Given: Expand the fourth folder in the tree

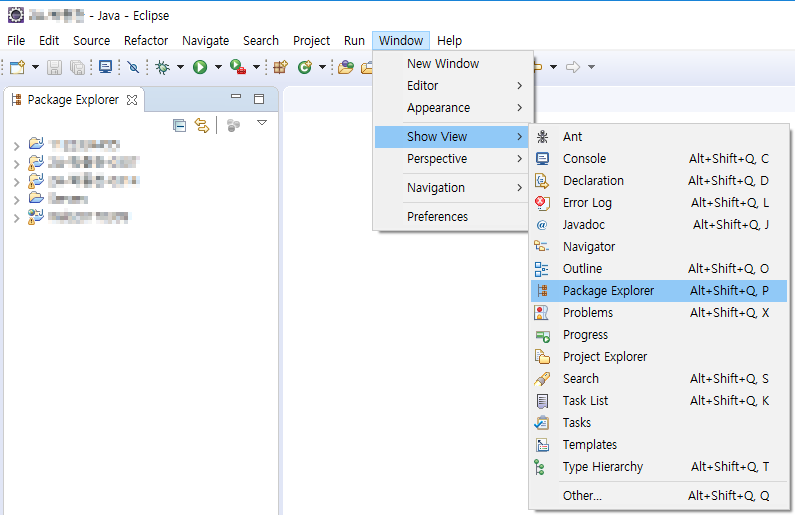Looking at the screenshot, I should 17,200.
